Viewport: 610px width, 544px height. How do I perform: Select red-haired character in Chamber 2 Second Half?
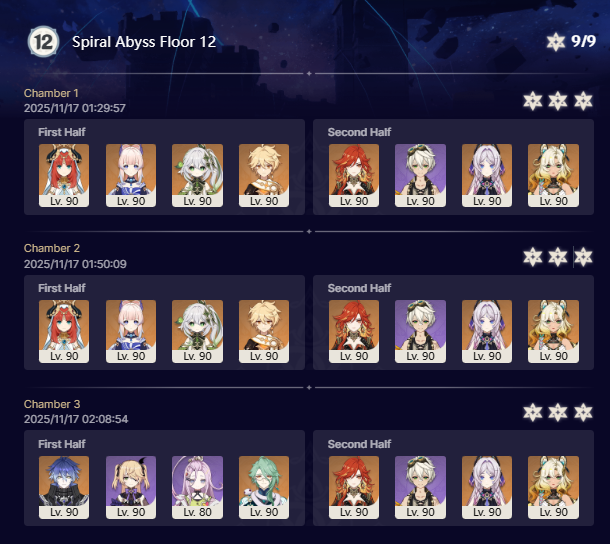pos(354,331)
